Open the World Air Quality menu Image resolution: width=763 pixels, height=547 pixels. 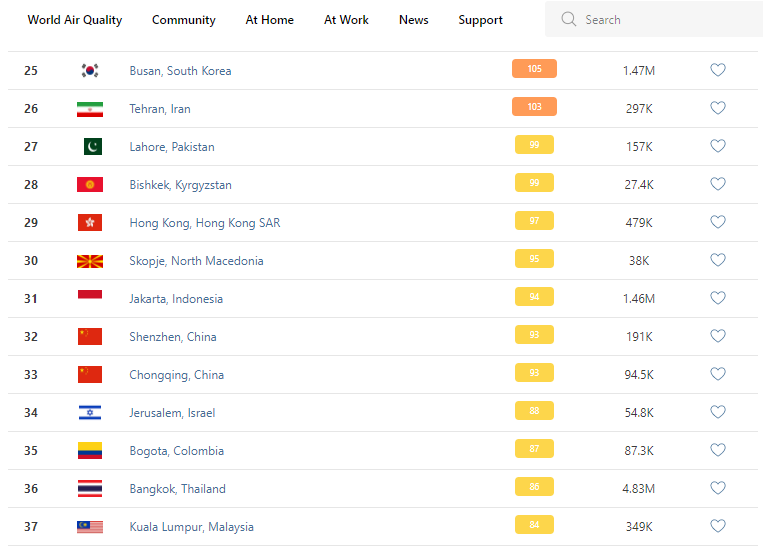click(75, 20)
